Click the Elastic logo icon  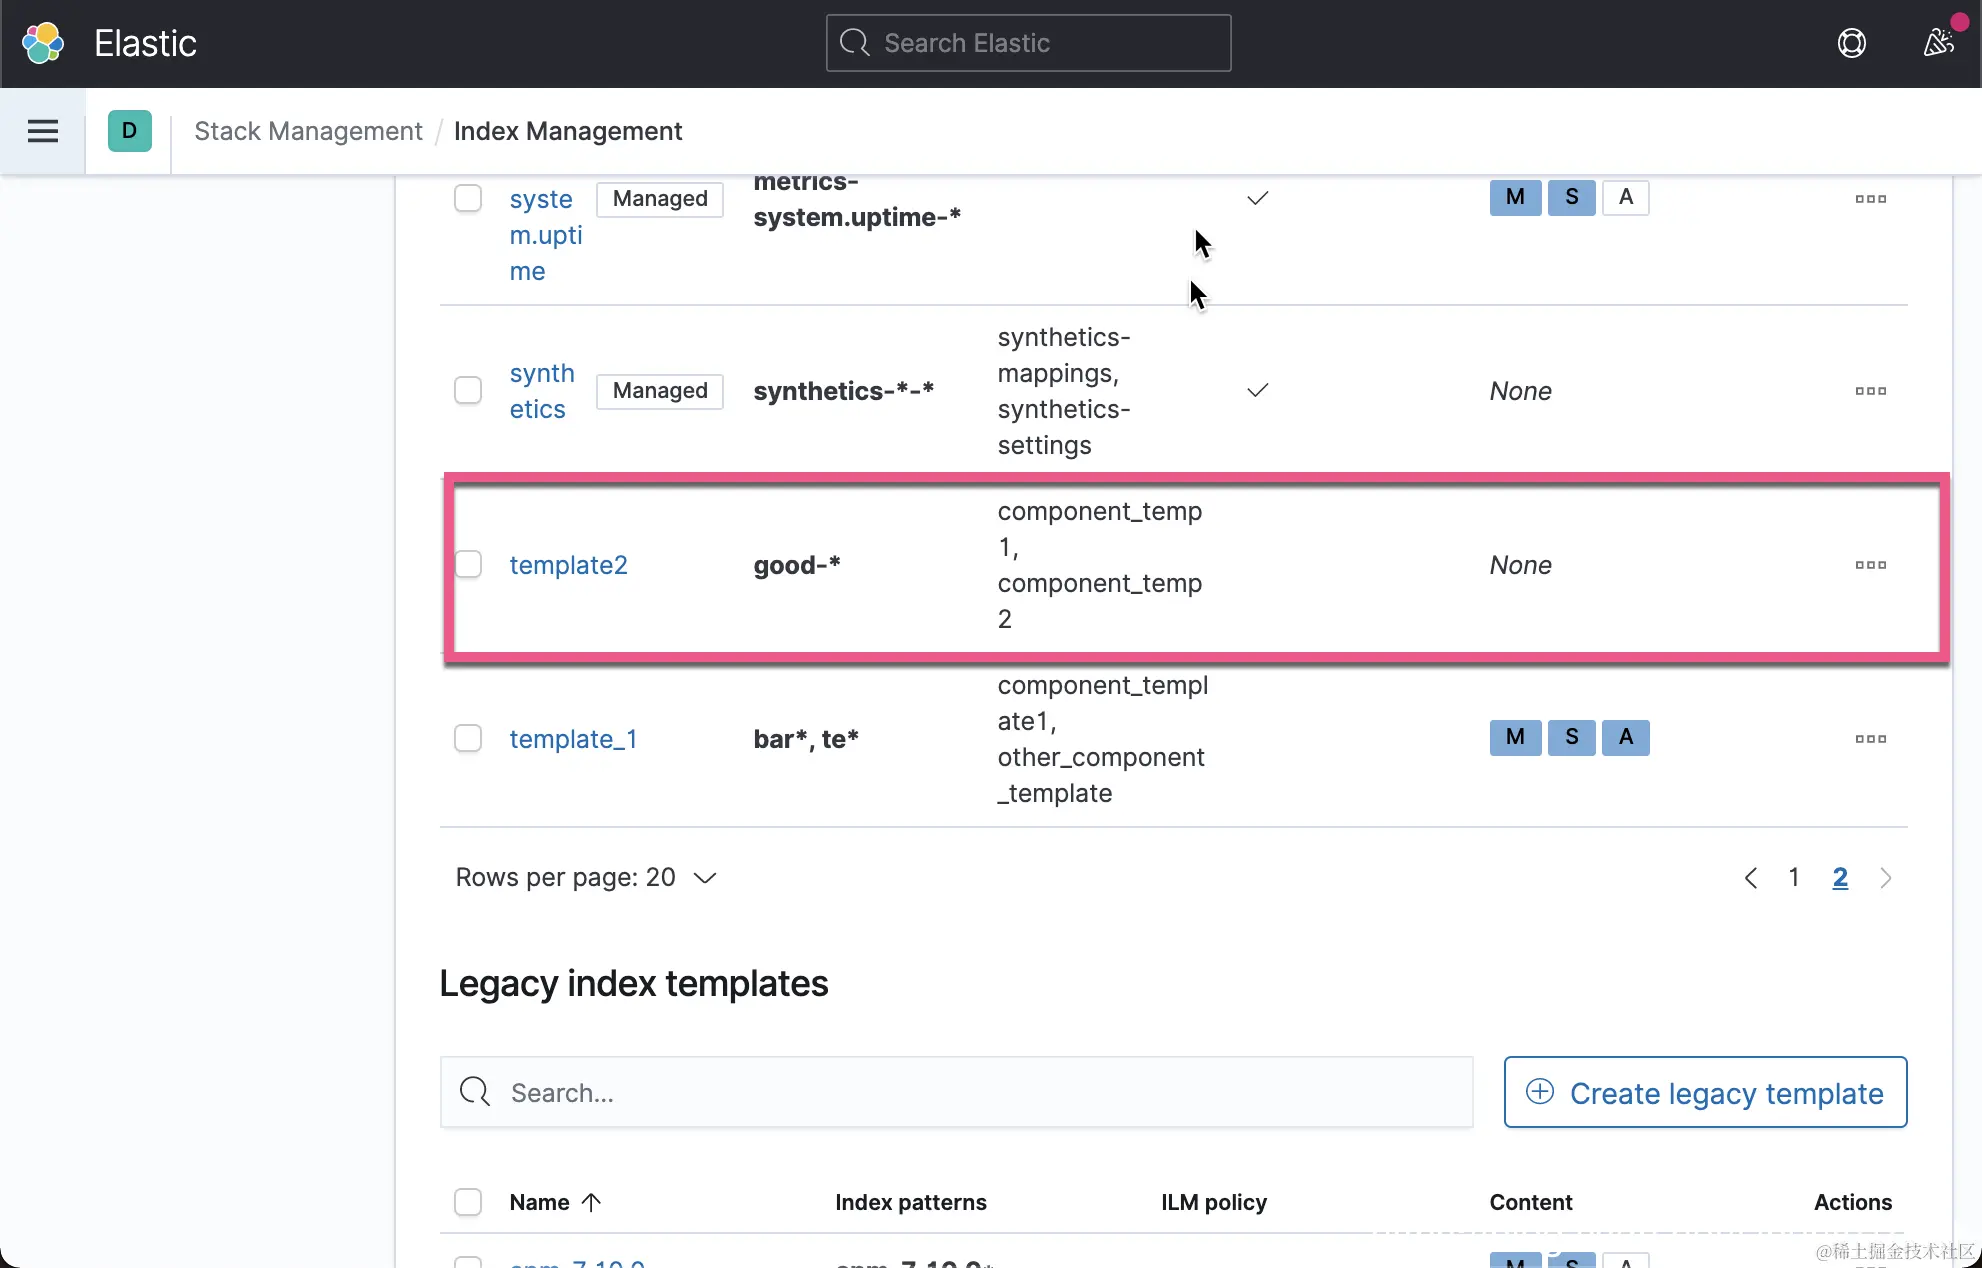[x=43, y=43]
